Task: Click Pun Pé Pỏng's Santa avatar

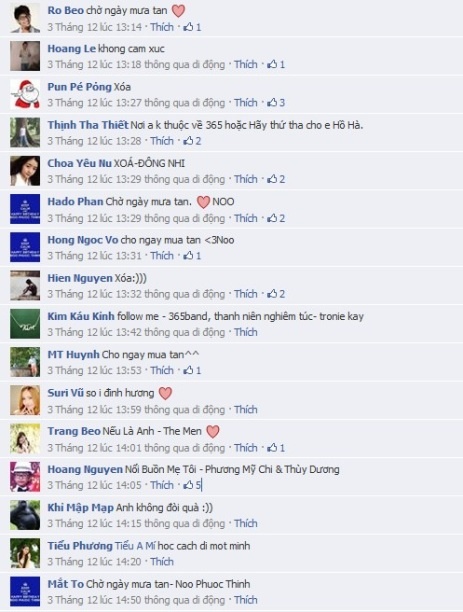Action: click(25, 94)
